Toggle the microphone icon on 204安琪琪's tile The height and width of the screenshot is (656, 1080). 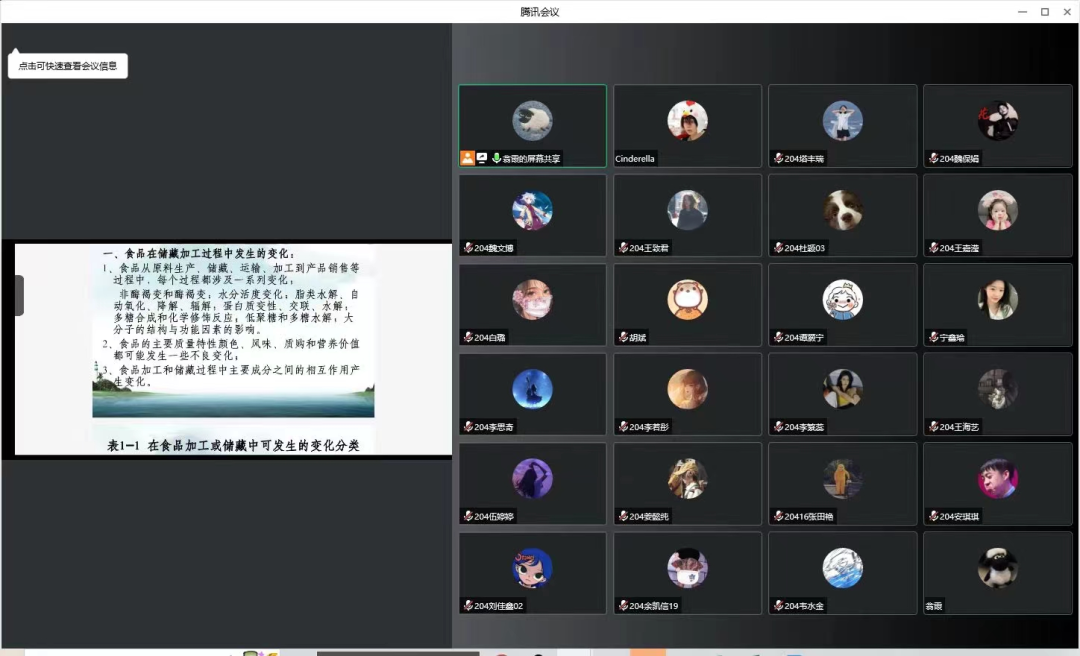pos(934,516)
